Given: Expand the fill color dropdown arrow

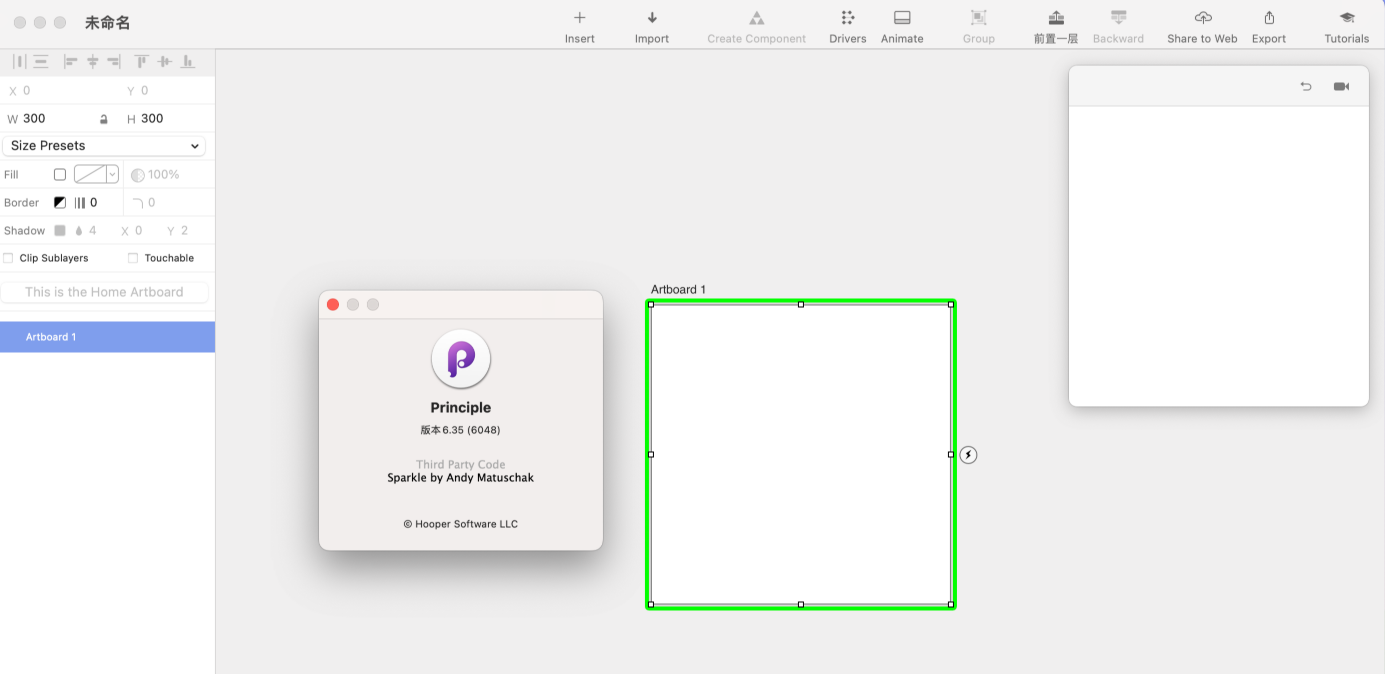Looking at the screenshot, I should 112,175.
